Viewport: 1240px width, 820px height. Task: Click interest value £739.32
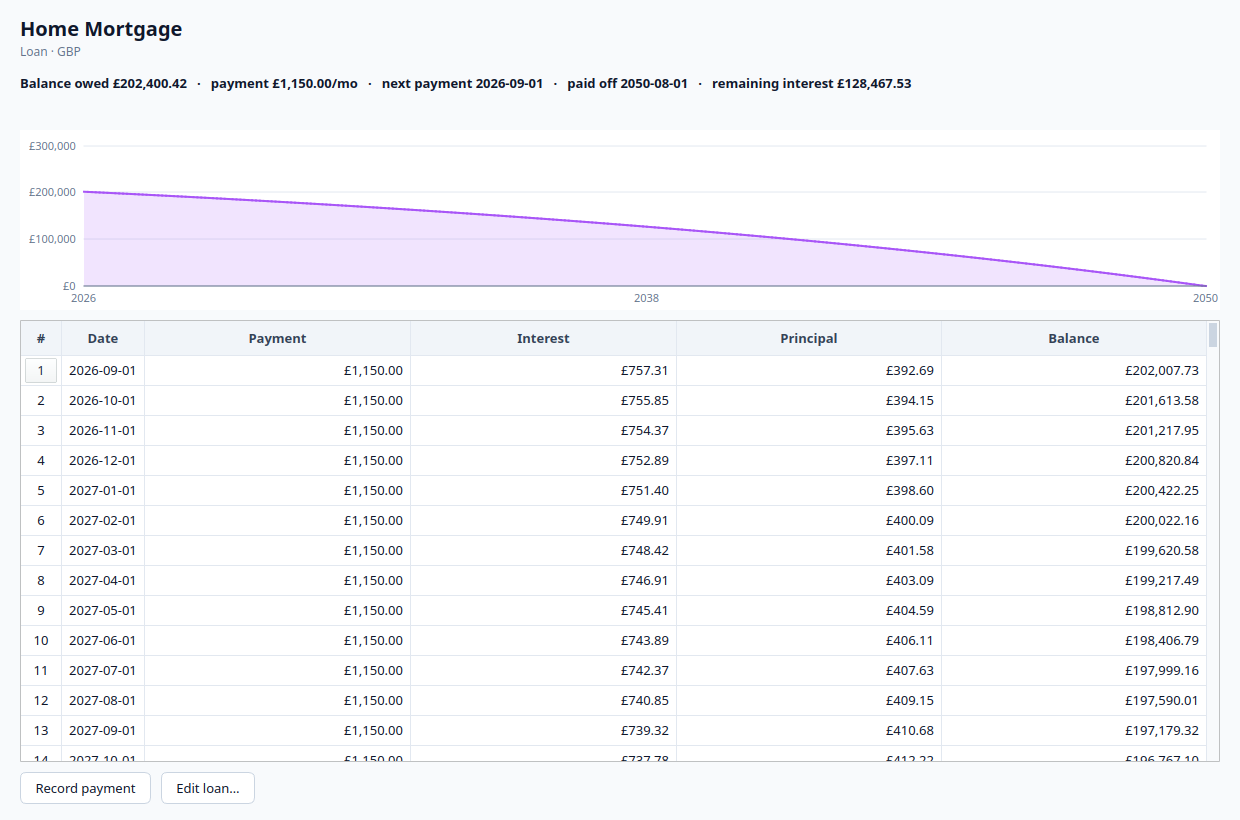(645, 731)
